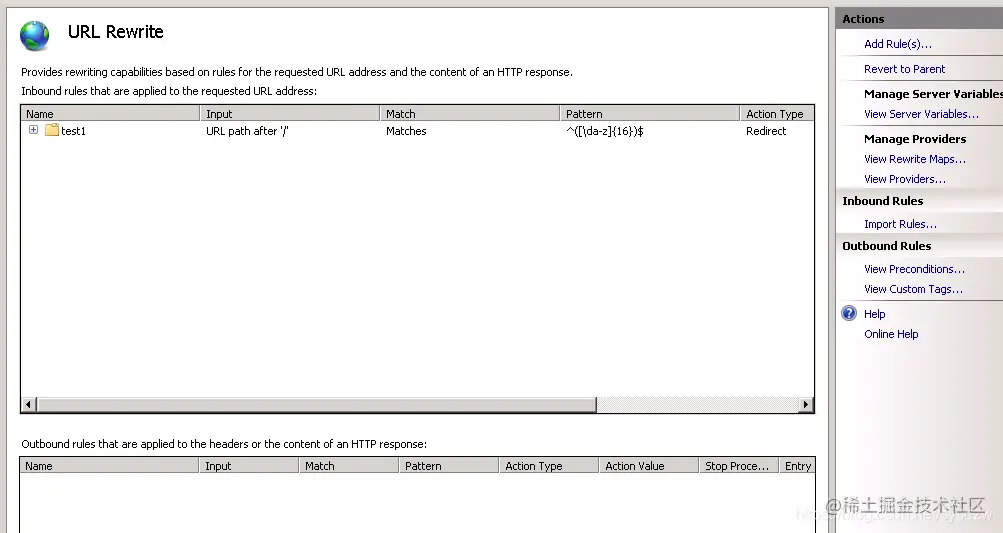Viewport: 1003px width, 533px height.
Task: Sort outbound rules by Action Type column
Action: 549,466
